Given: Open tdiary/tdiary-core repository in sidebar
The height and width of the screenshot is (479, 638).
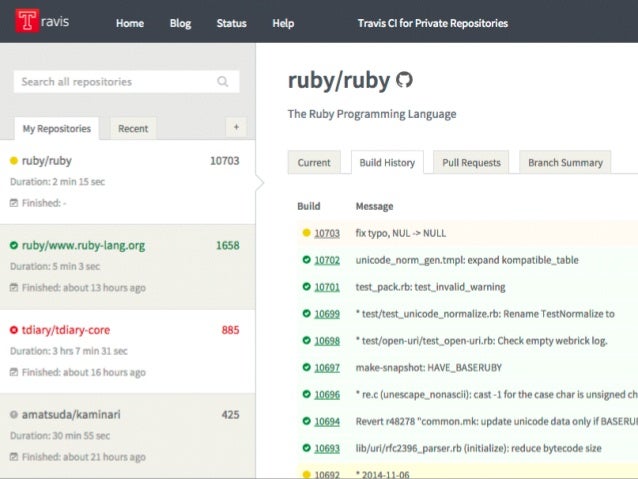Looking at the screenshot, I should click(66, 330).
